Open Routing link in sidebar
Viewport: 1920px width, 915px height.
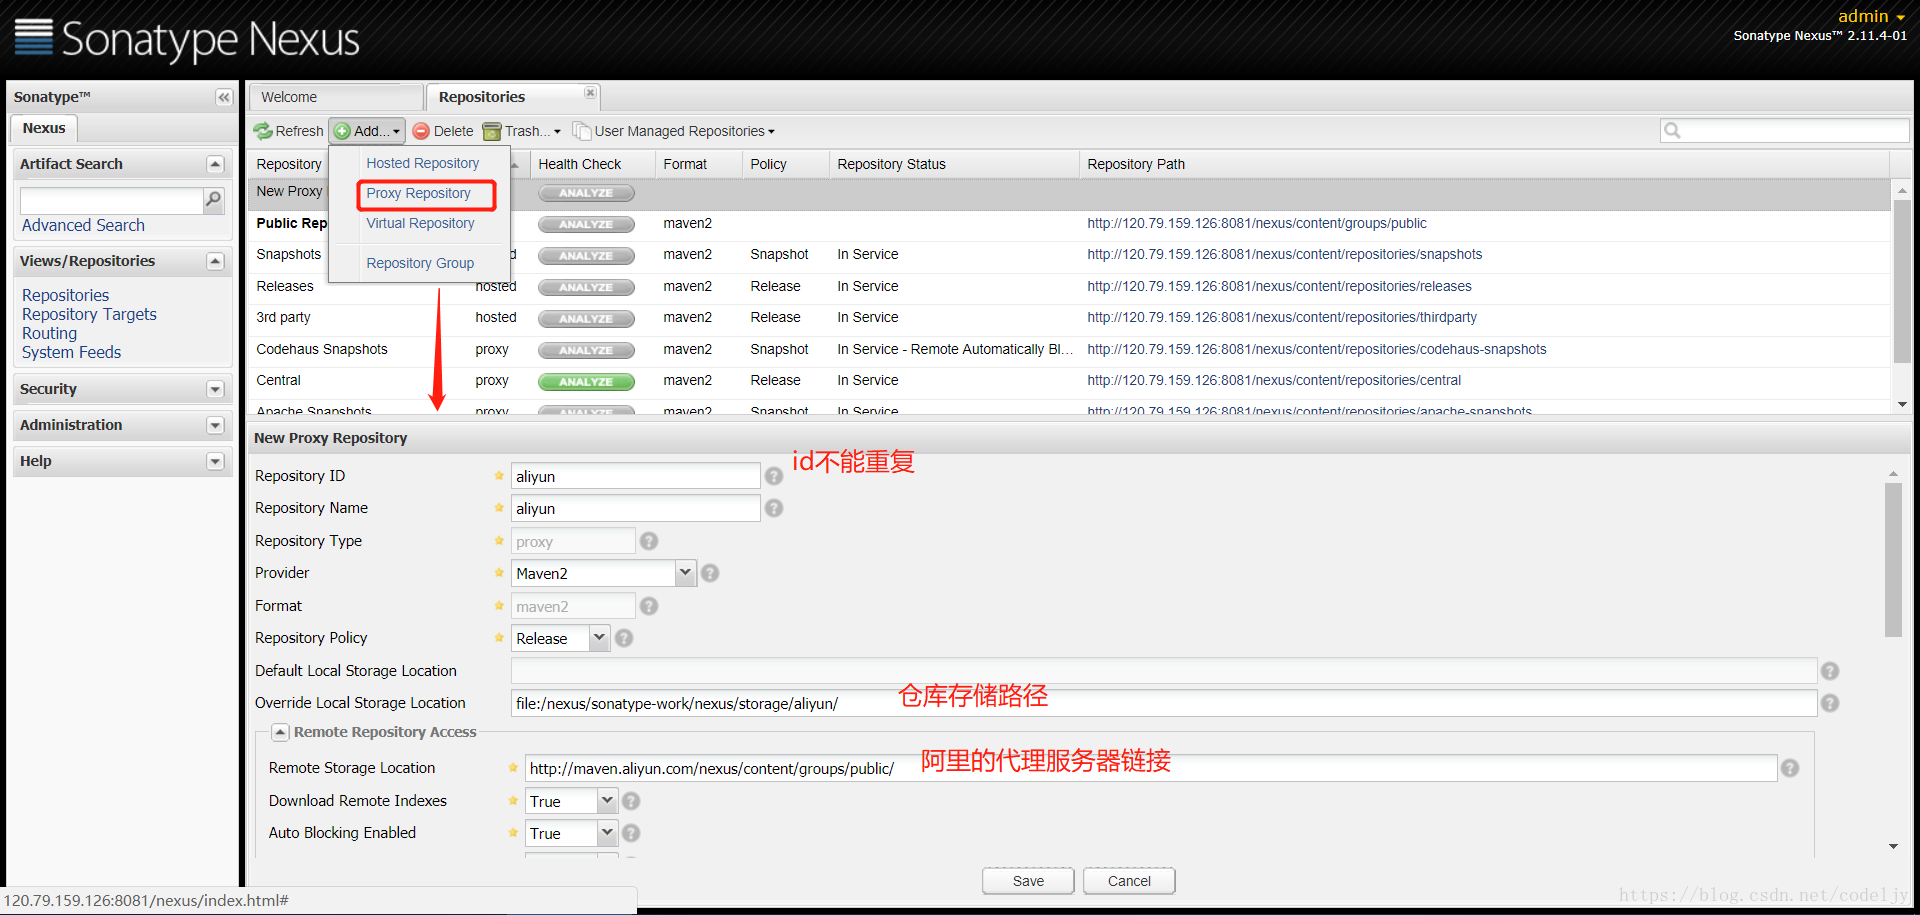point(49,333)
